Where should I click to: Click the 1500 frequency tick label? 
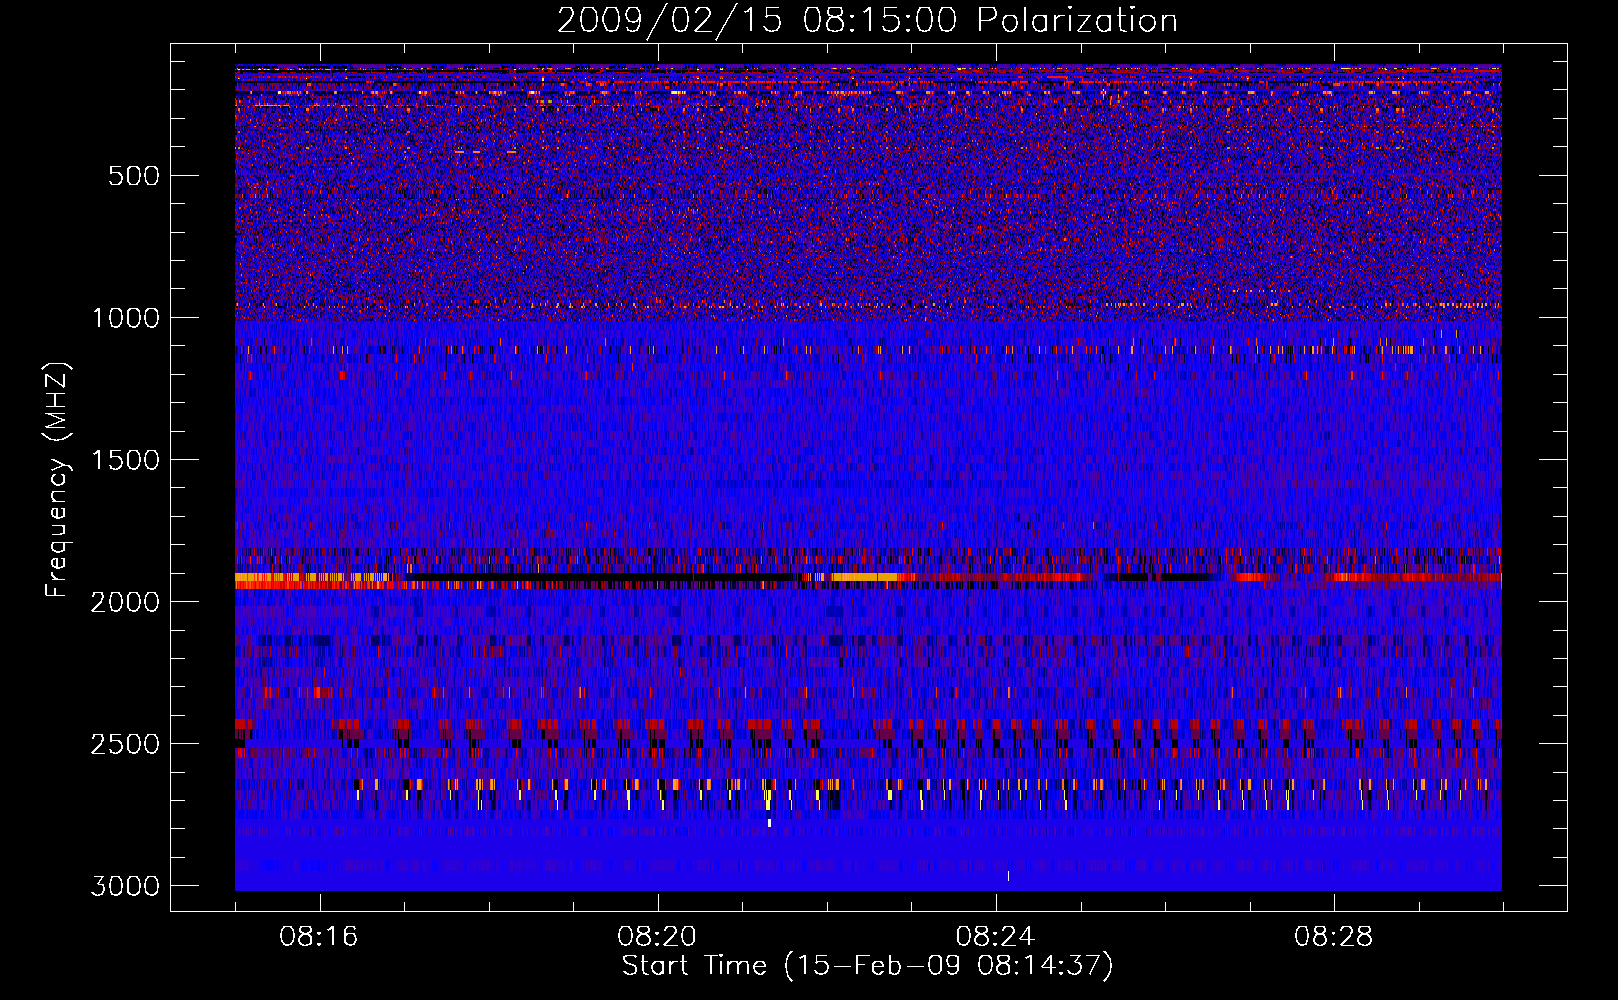[x=125, y=460]
